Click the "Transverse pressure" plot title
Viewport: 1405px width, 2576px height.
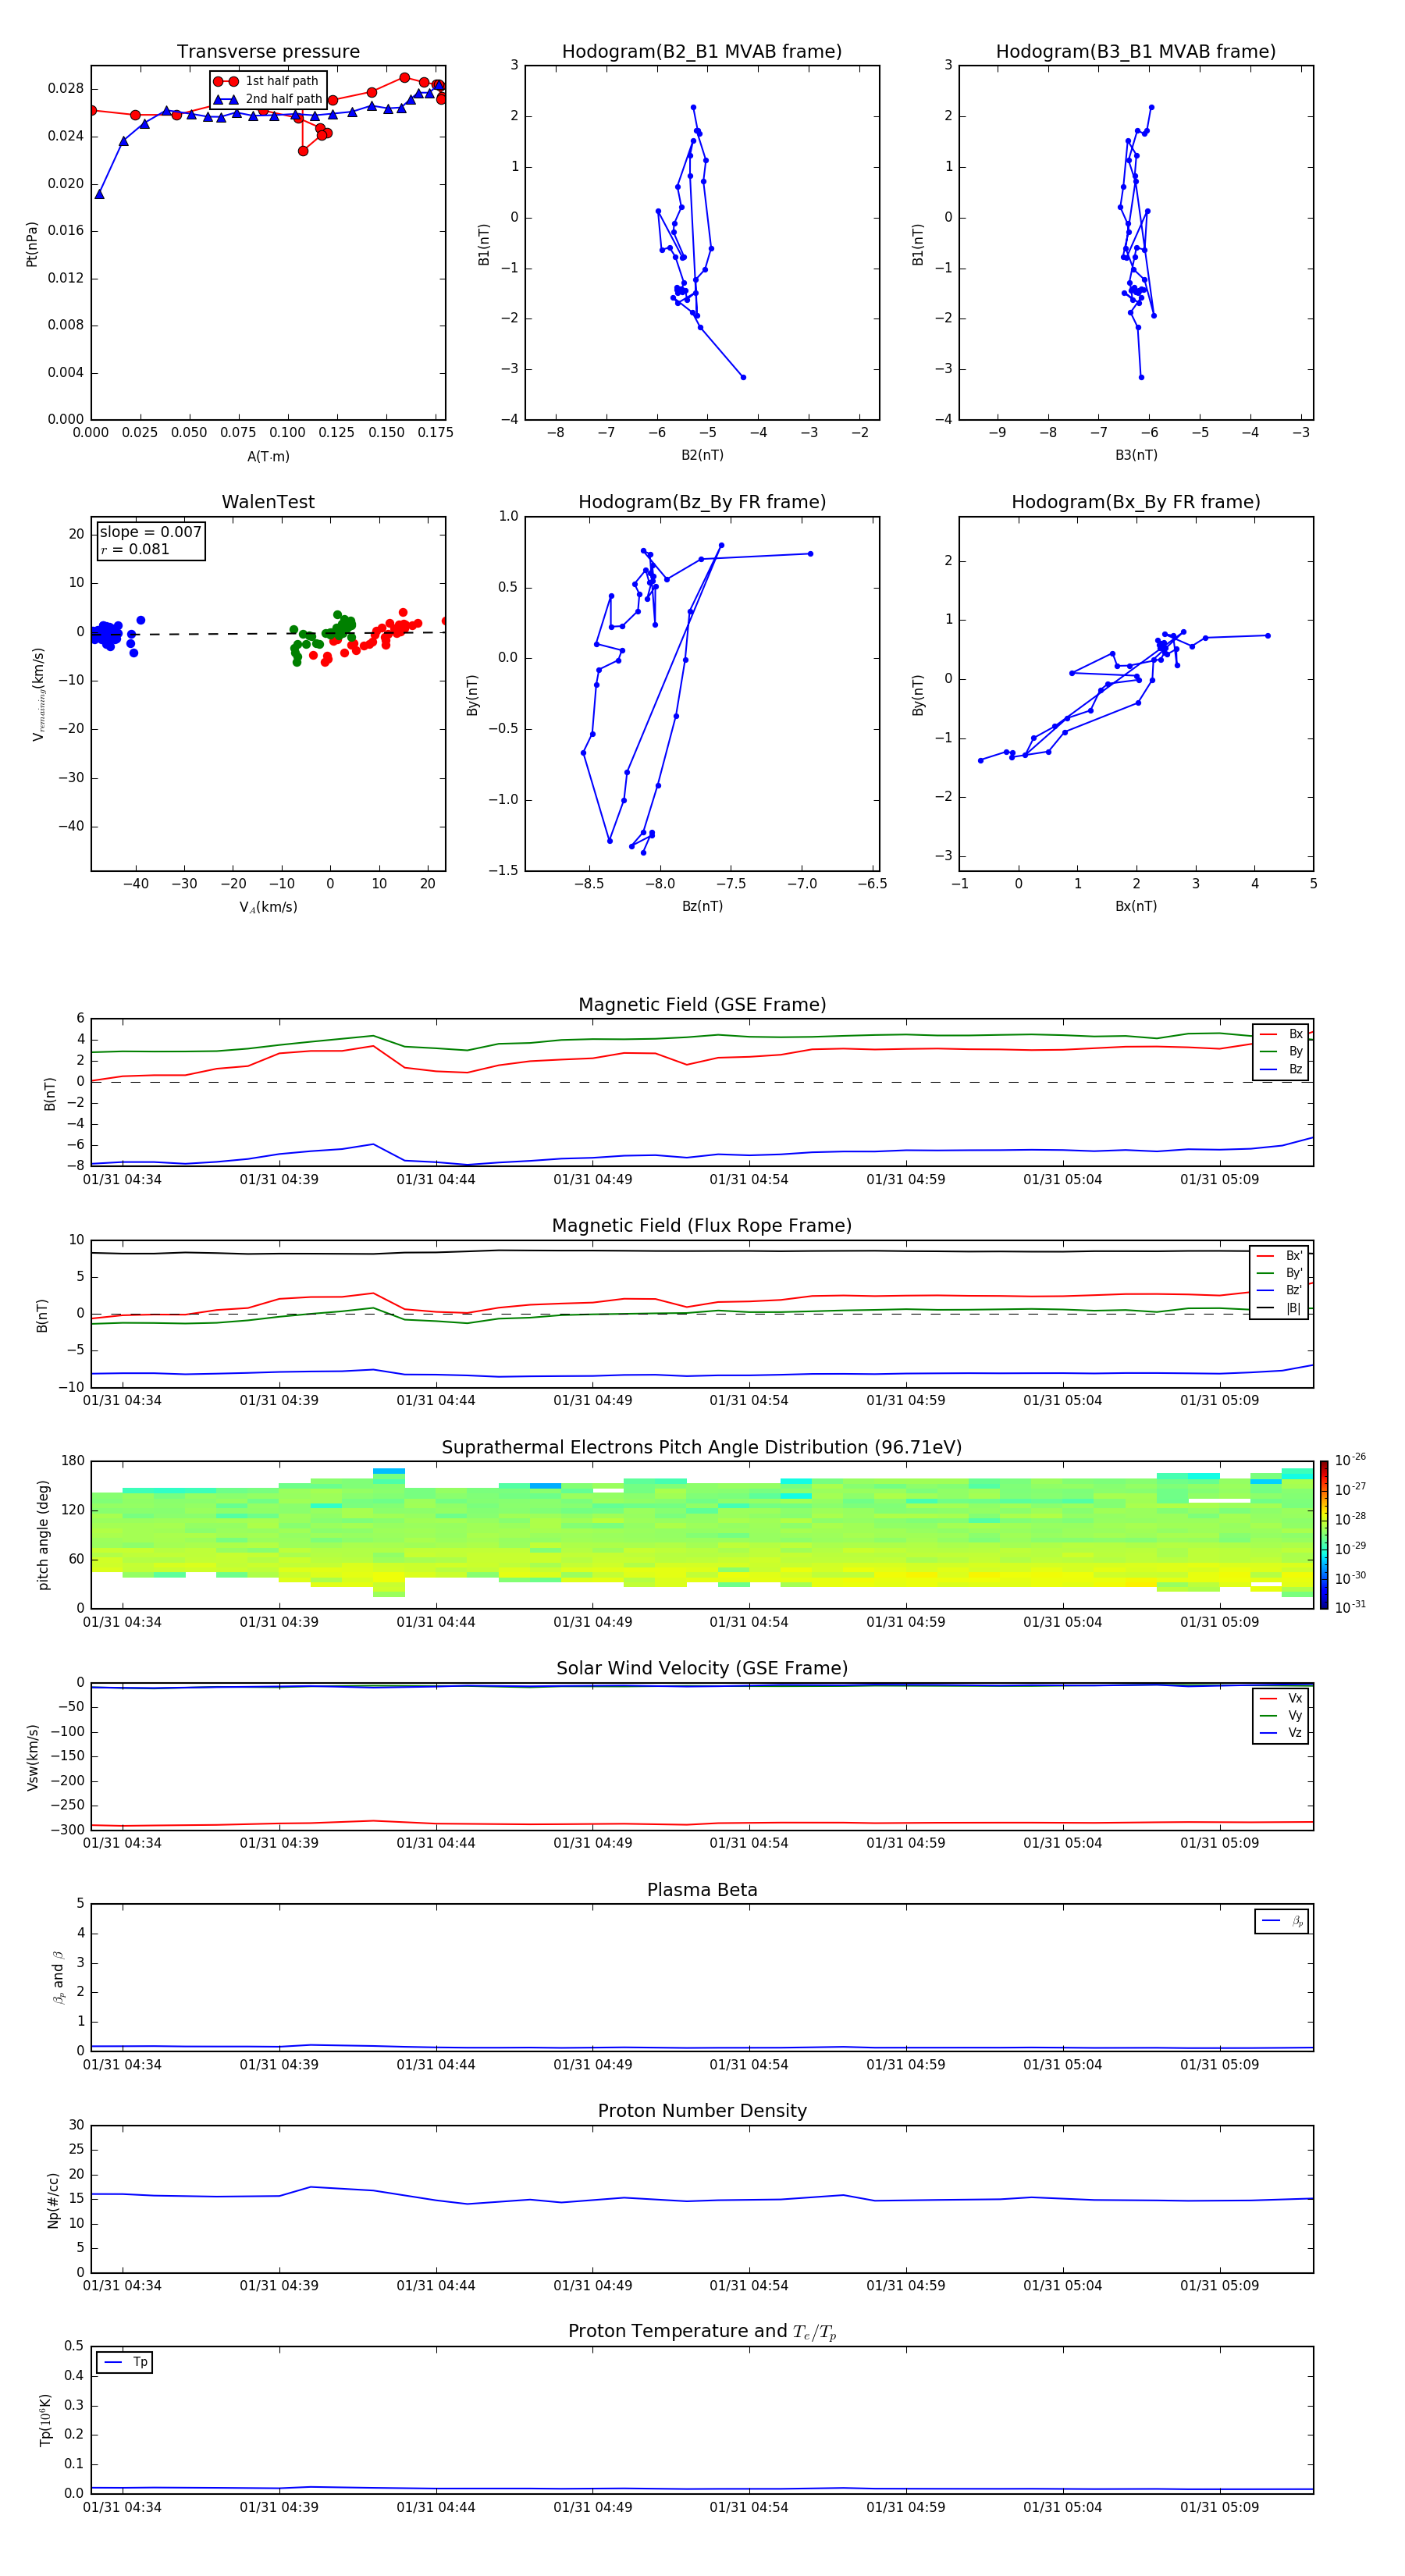pos(268,52)
